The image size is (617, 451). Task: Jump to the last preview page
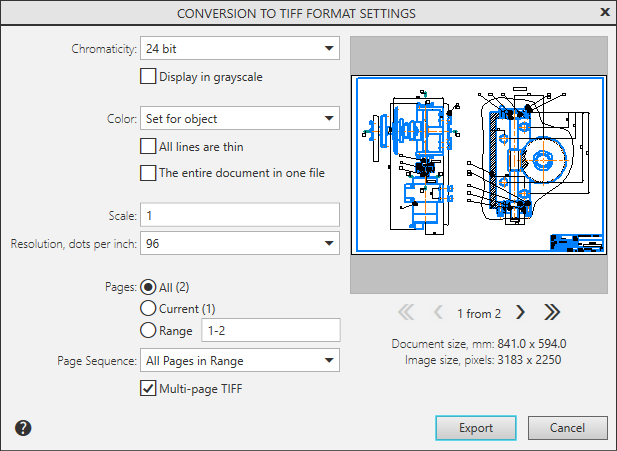tap(551, 312)
